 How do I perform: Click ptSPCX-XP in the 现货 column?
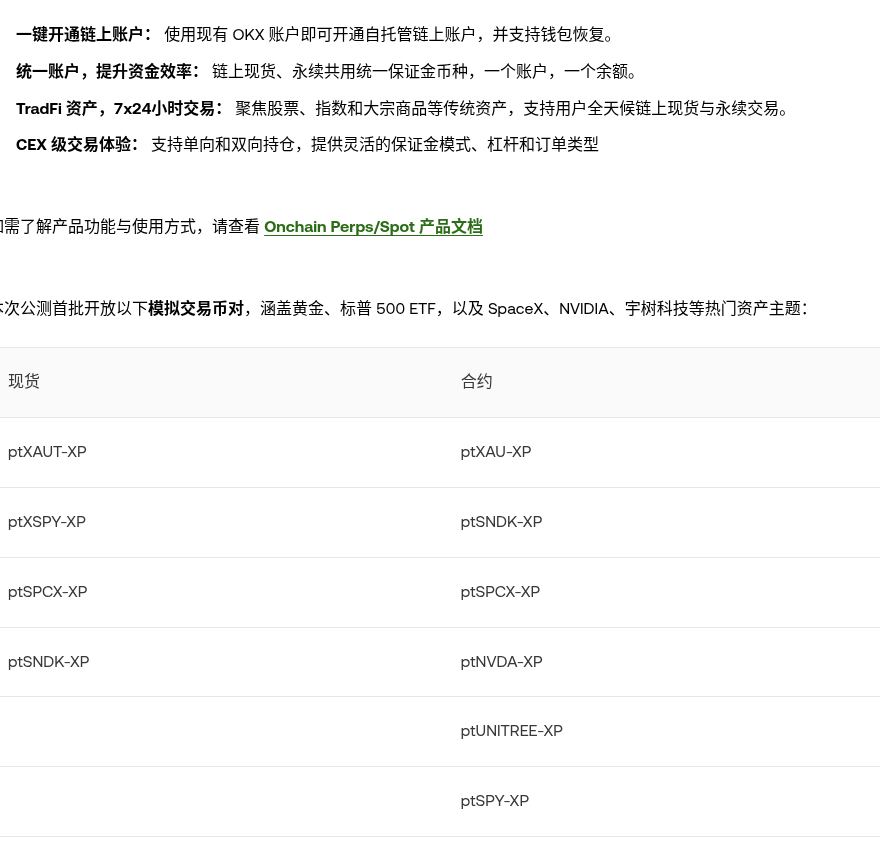(x=48, y=592)
